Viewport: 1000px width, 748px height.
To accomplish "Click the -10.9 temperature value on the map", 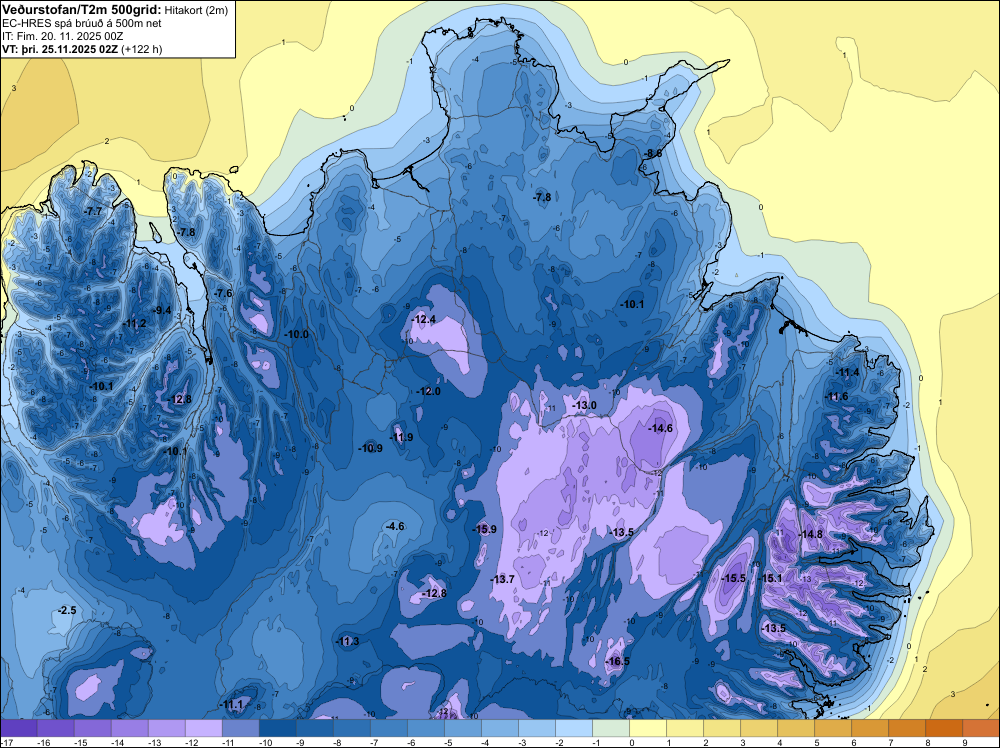I will (x=370, y=448).
